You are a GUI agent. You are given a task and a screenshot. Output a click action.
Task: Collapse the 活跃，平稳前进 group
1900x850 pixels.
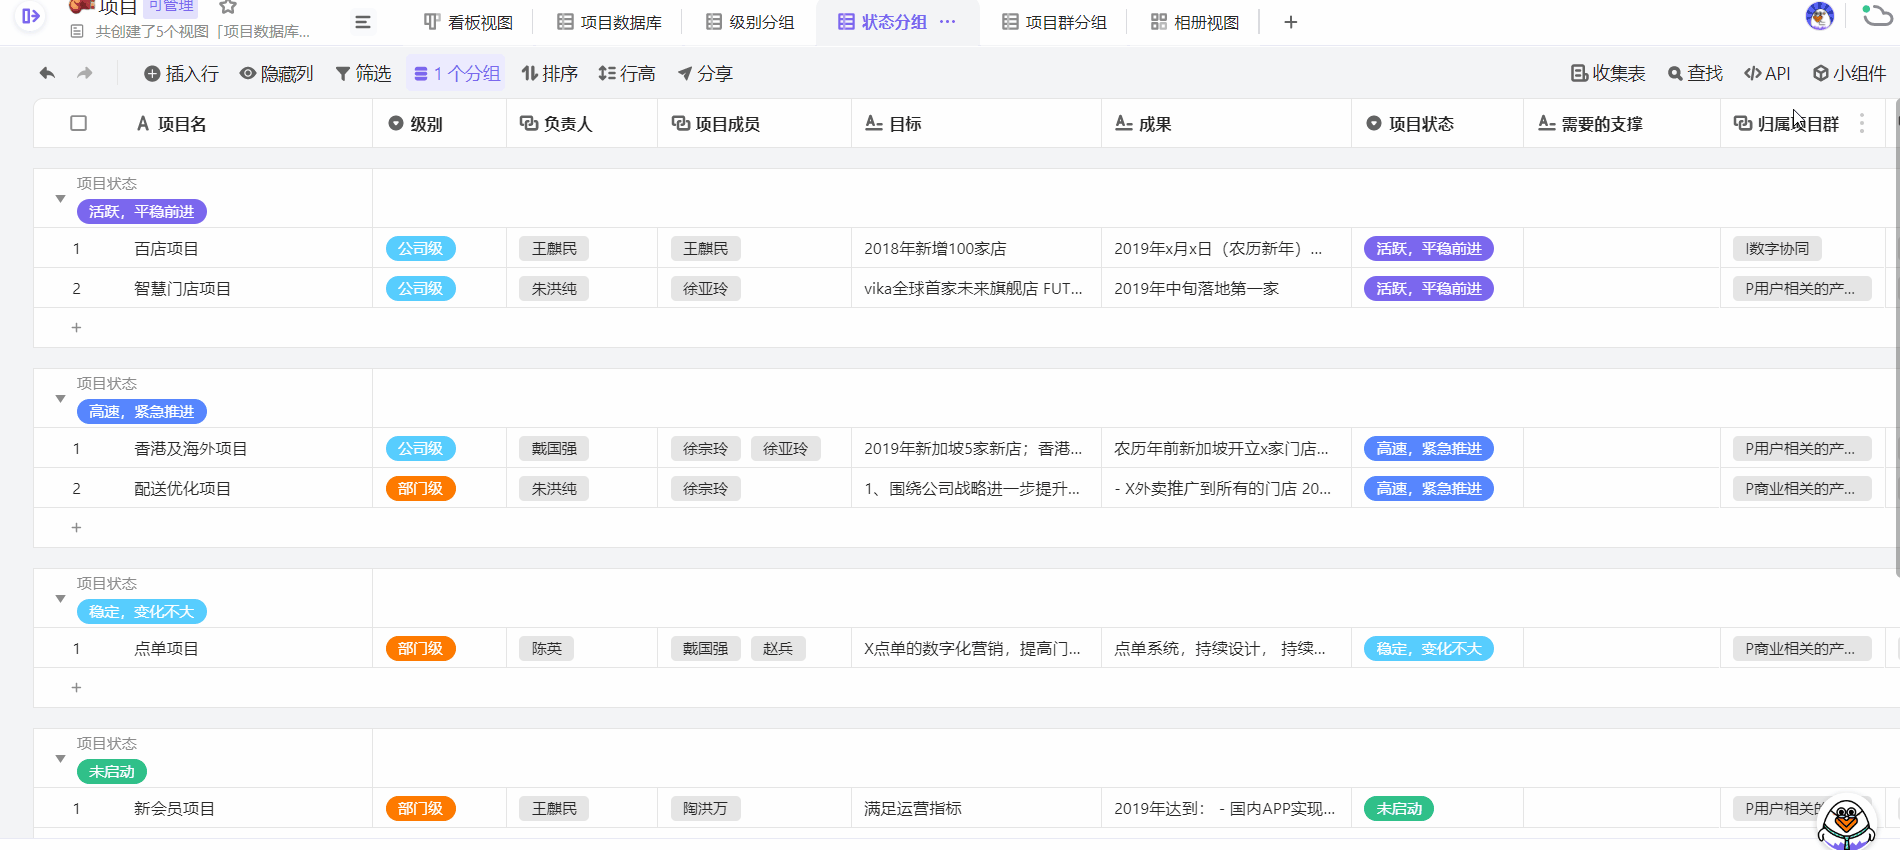pyautogui.click(x=60, y=199)
